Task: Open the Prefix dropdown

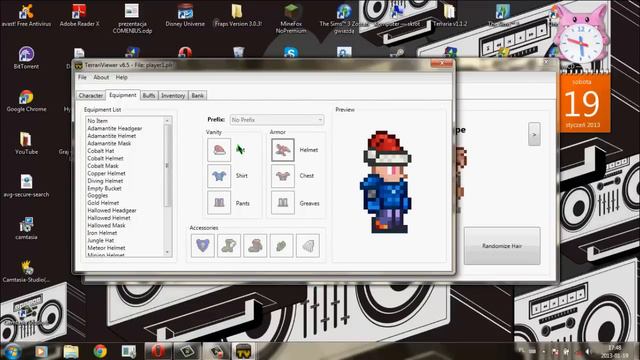Action: click(x=277, y=120)
